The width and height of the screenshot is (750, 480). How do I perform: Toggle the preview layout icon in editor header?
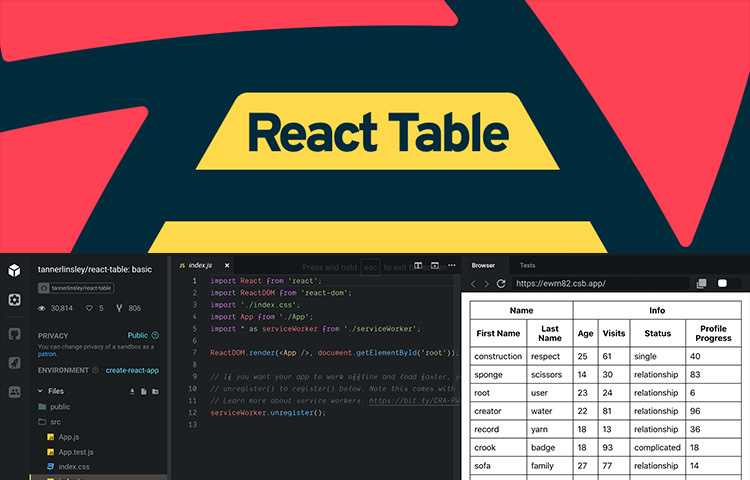pos(435,265)
